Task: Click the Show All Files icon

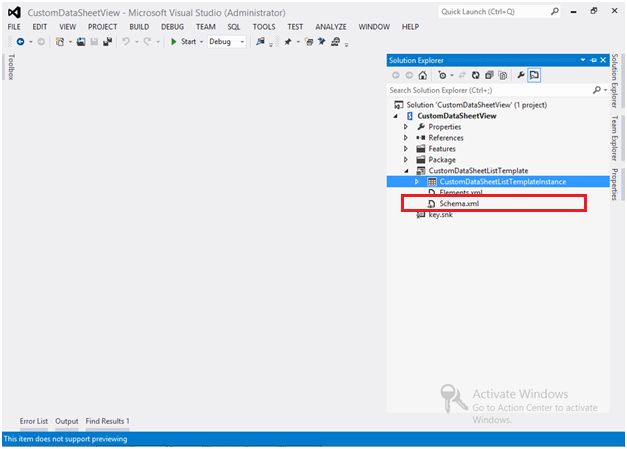Action: pos(503,75)
